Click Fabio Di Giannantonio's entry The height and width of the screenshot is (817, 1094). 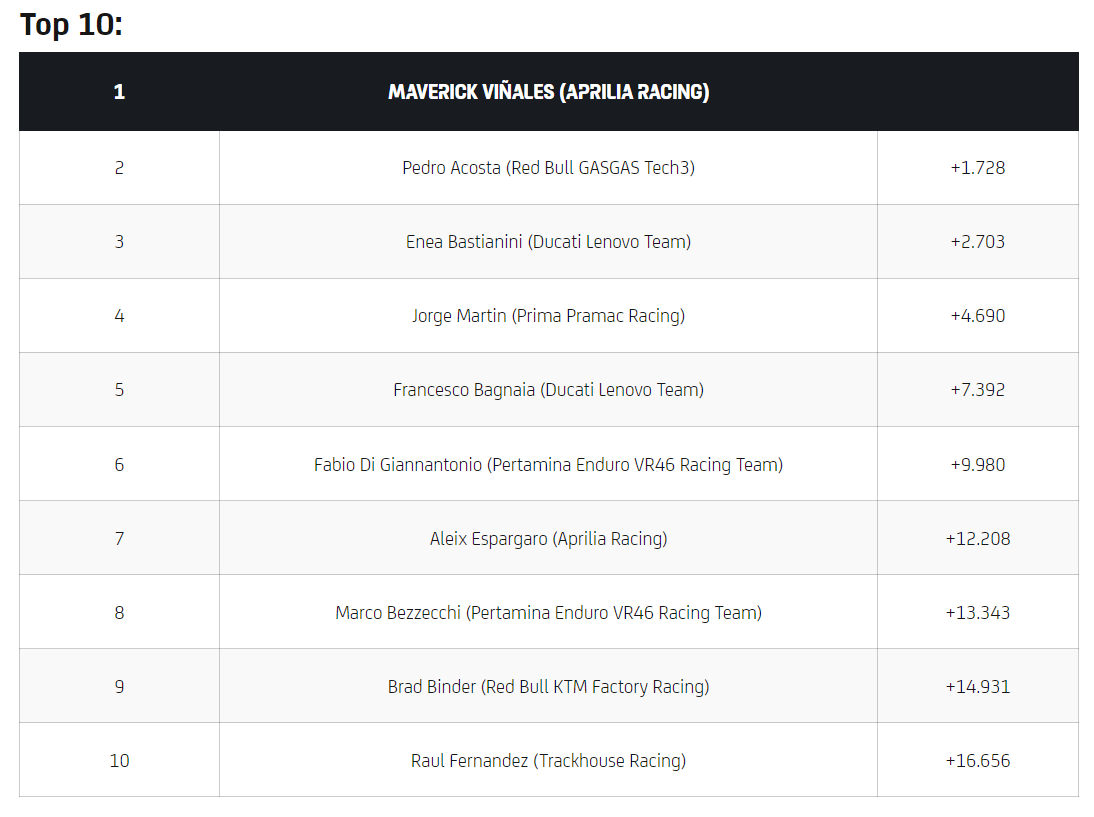click(548, 464)
